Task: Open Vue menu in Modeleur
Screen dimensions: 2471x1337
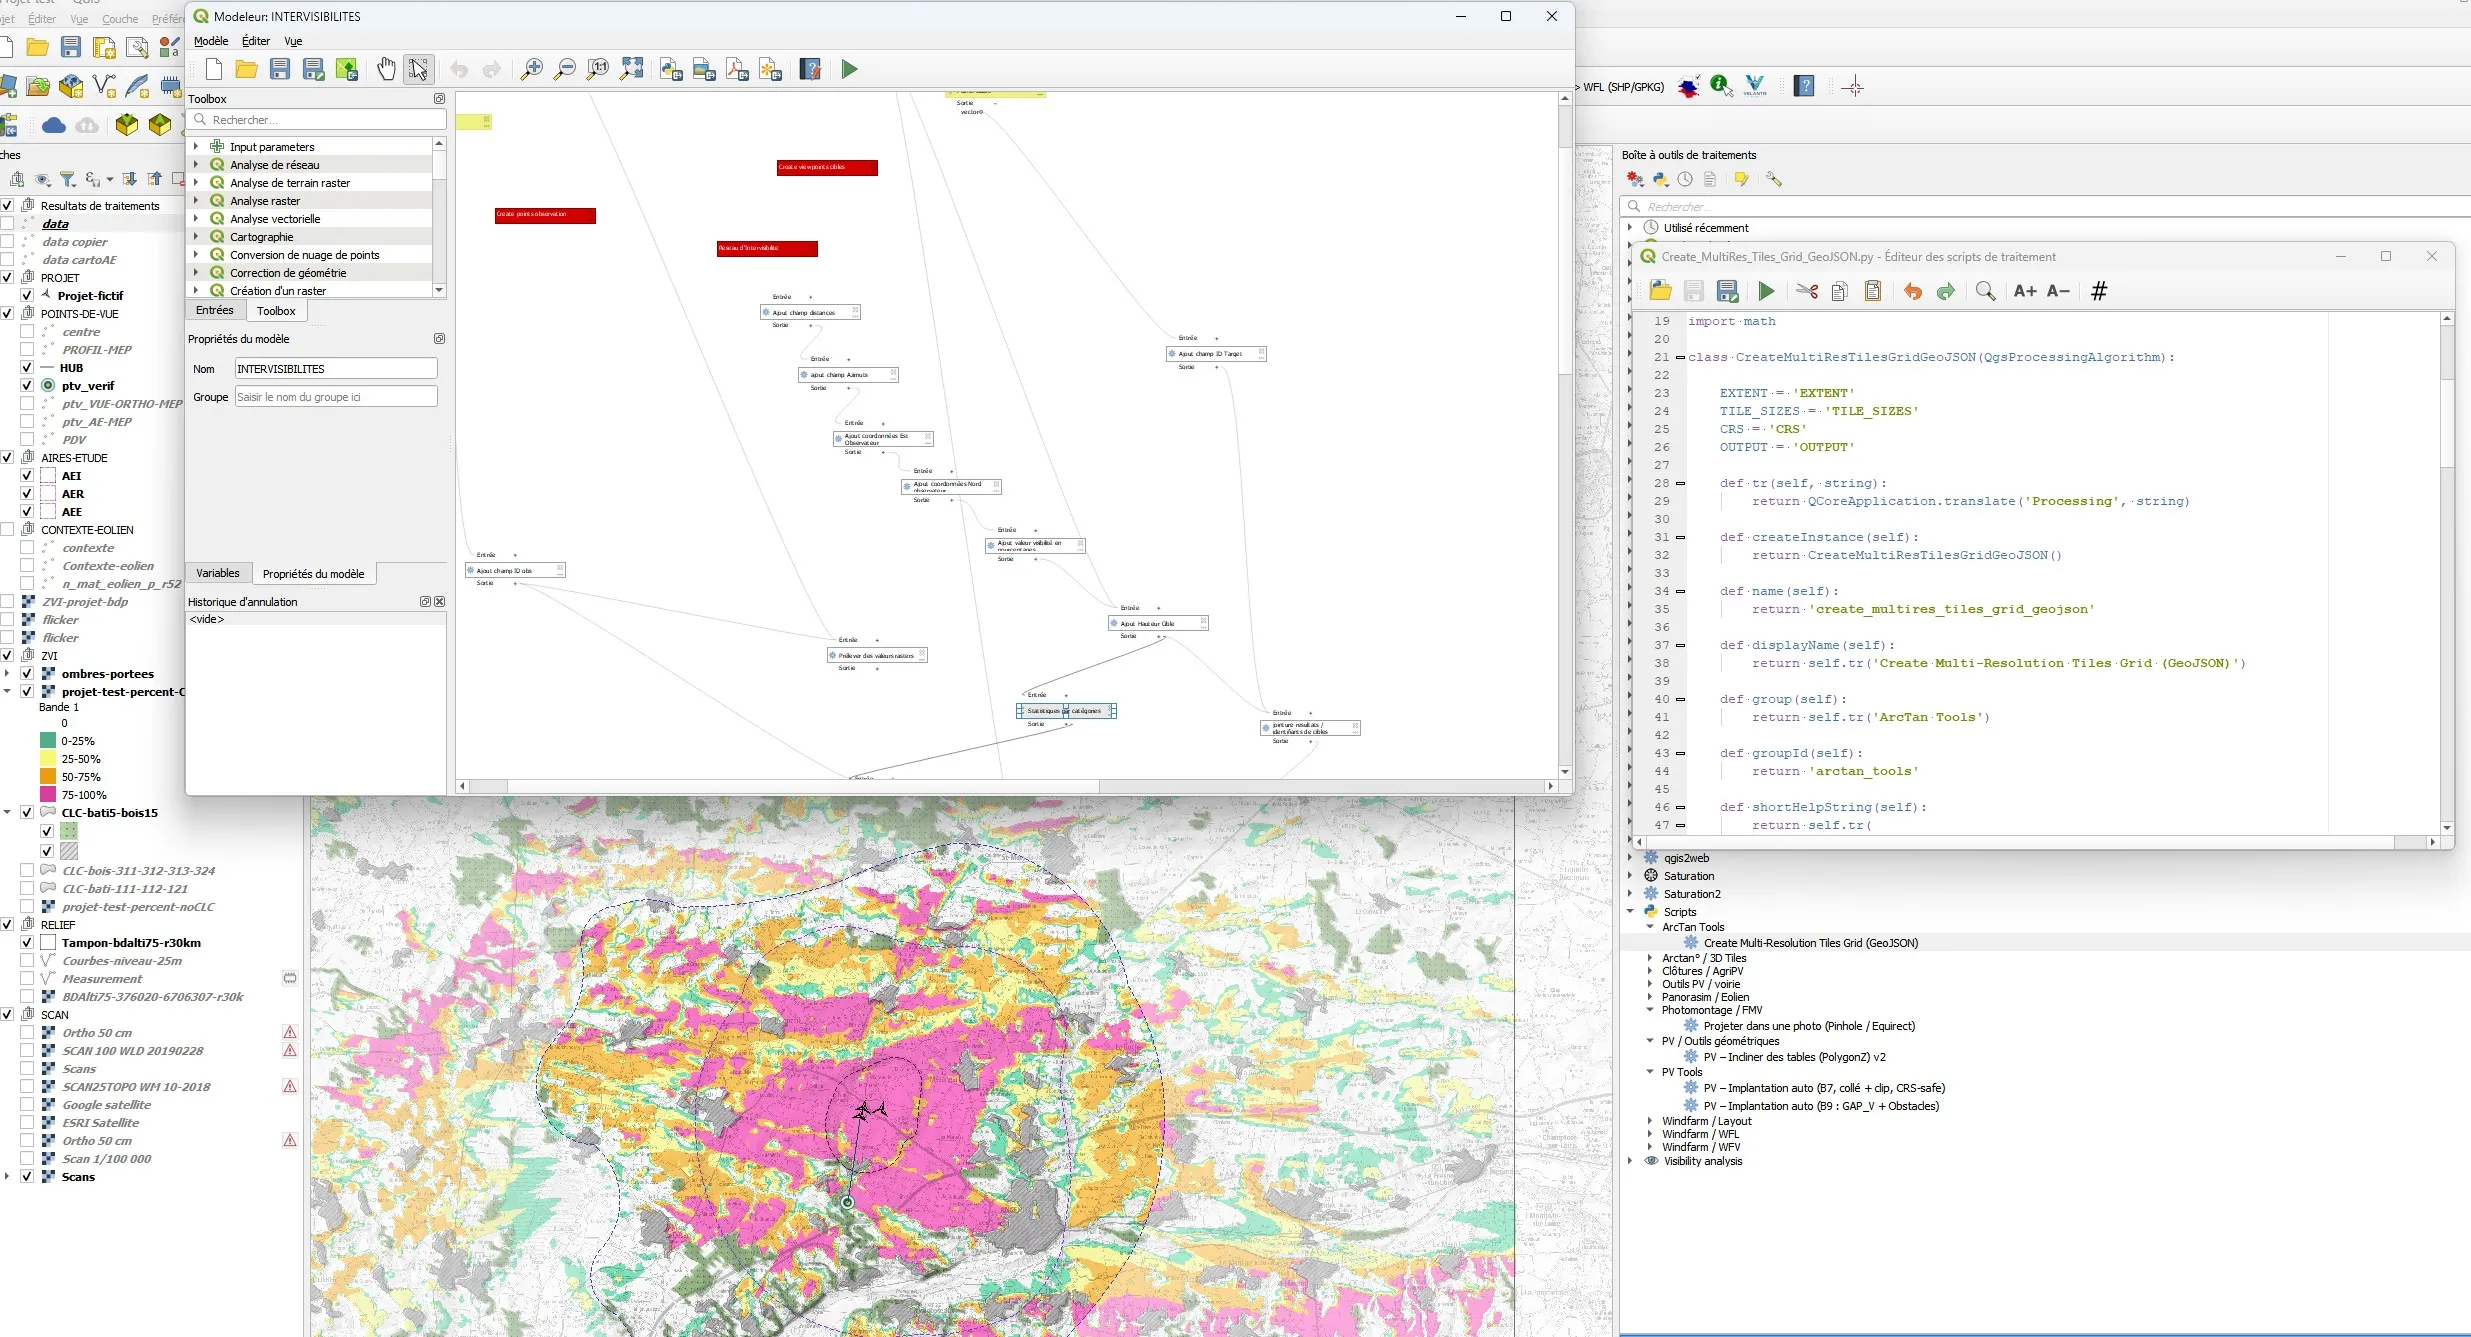Action: pos(293,41)
